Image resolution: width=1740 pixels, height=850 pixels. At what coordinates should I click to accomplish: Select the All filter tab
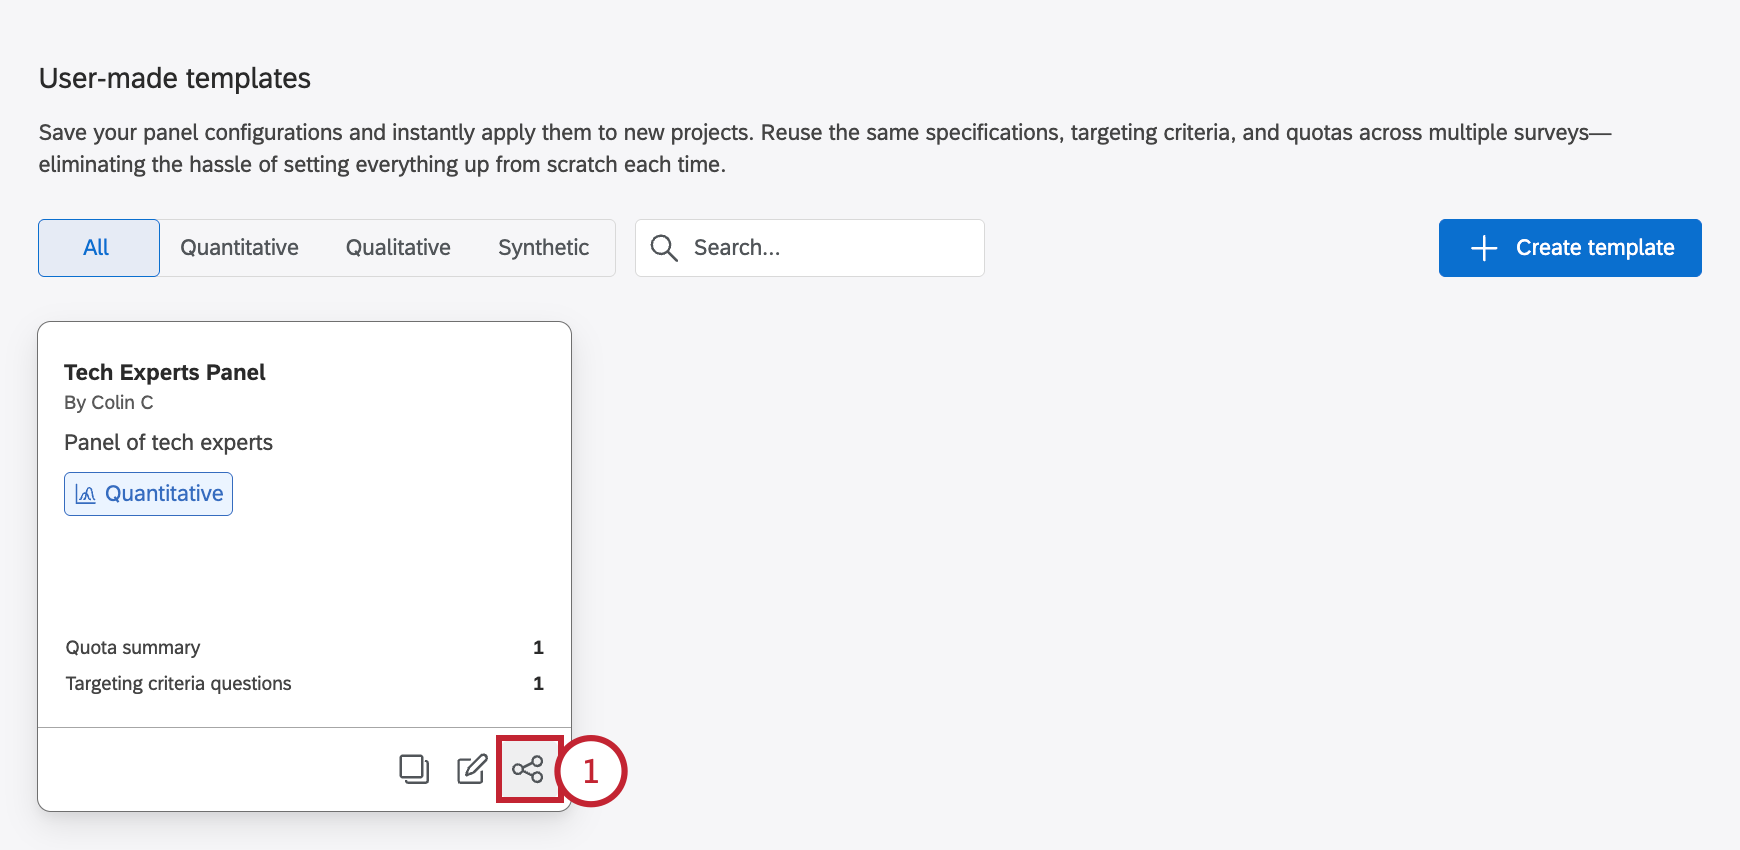(99, 248)
